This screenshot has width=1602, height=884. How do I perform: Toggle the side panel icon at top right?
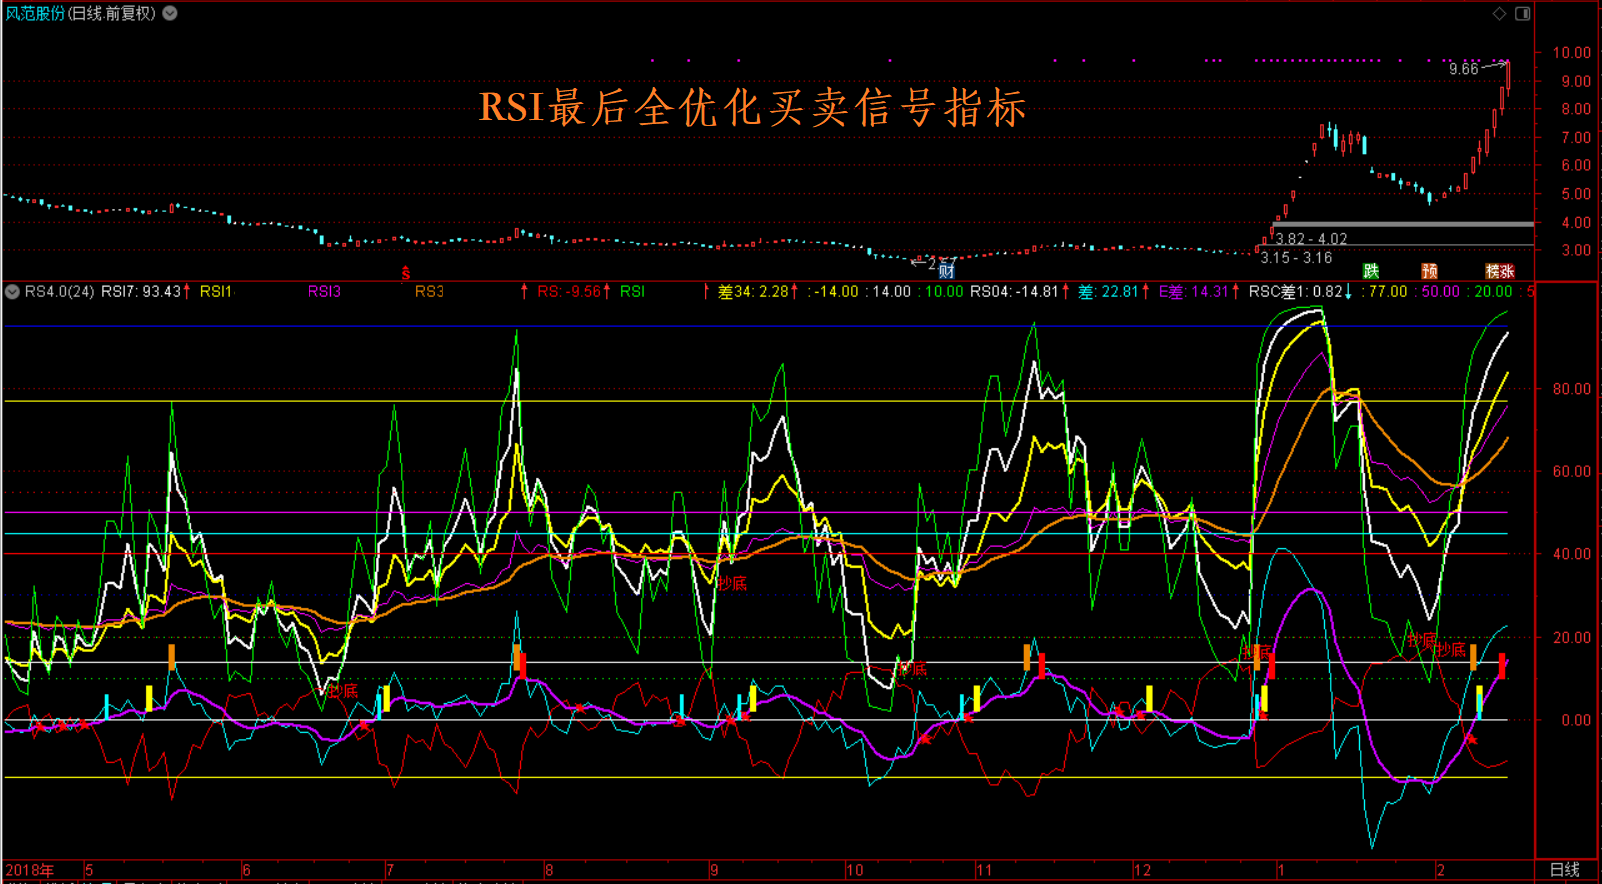point(1522,13)
